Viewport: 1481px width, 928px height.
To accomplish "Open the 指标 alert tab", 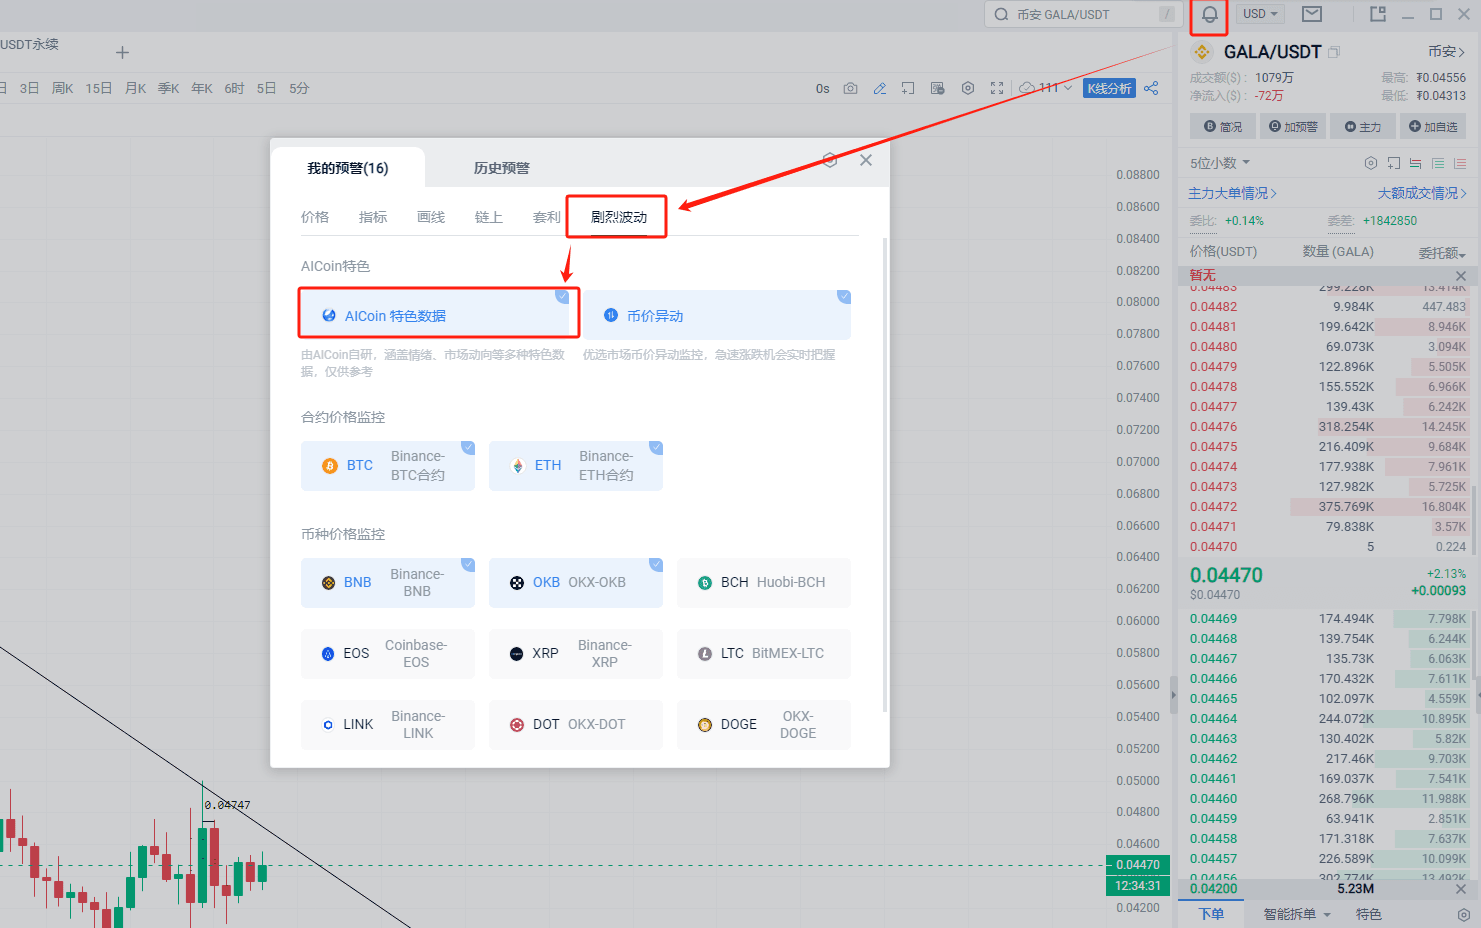I will [373, 217].
